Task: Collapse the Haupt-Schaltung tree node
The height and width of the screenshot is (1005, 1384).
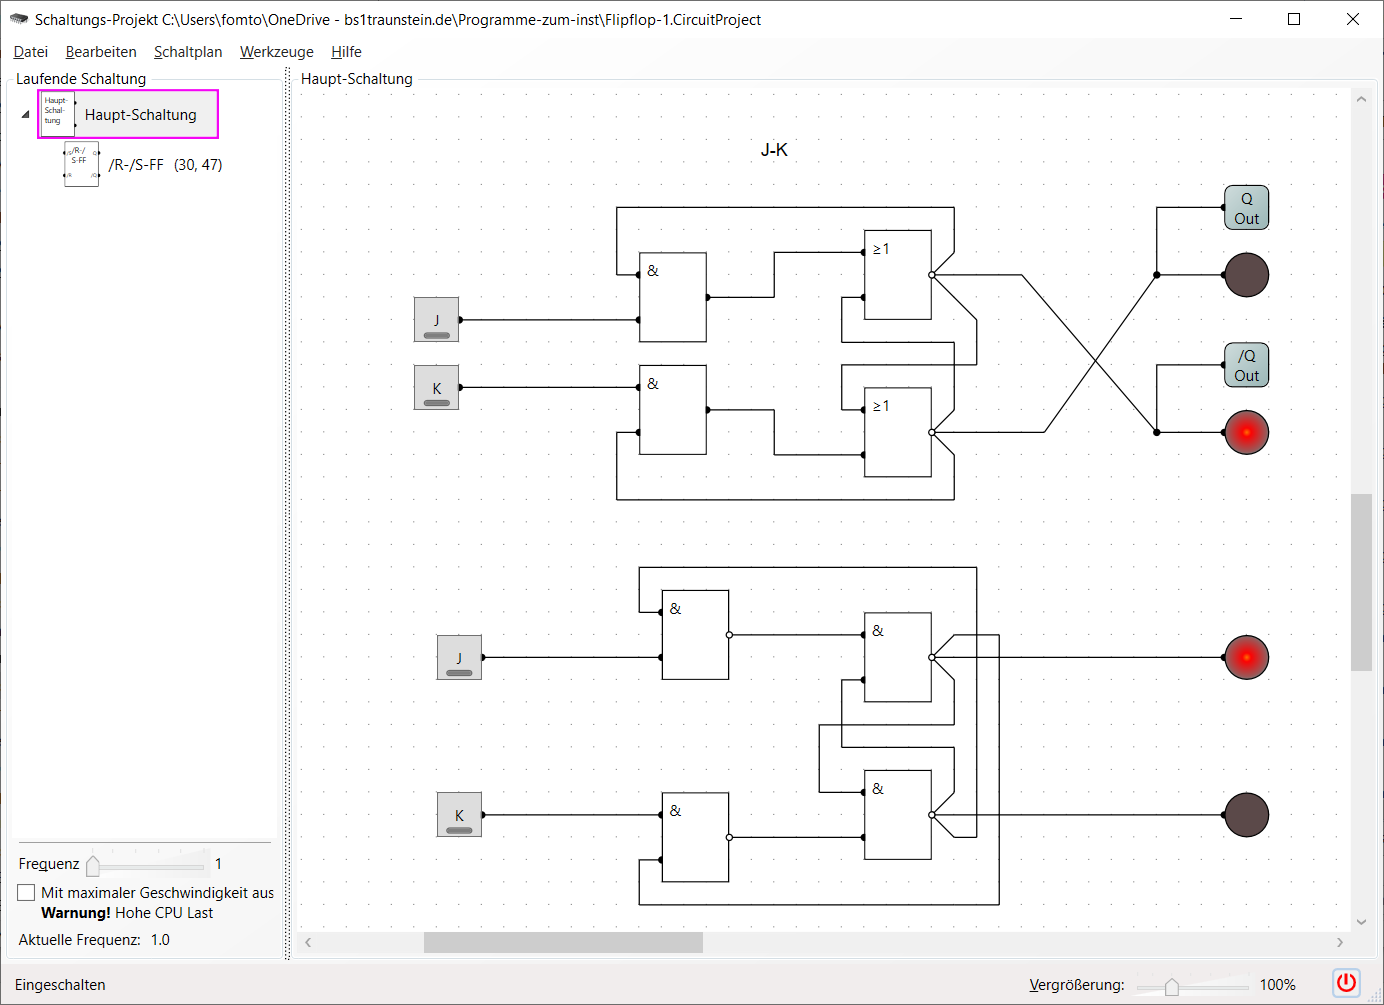Action: [x=26, y=115]
